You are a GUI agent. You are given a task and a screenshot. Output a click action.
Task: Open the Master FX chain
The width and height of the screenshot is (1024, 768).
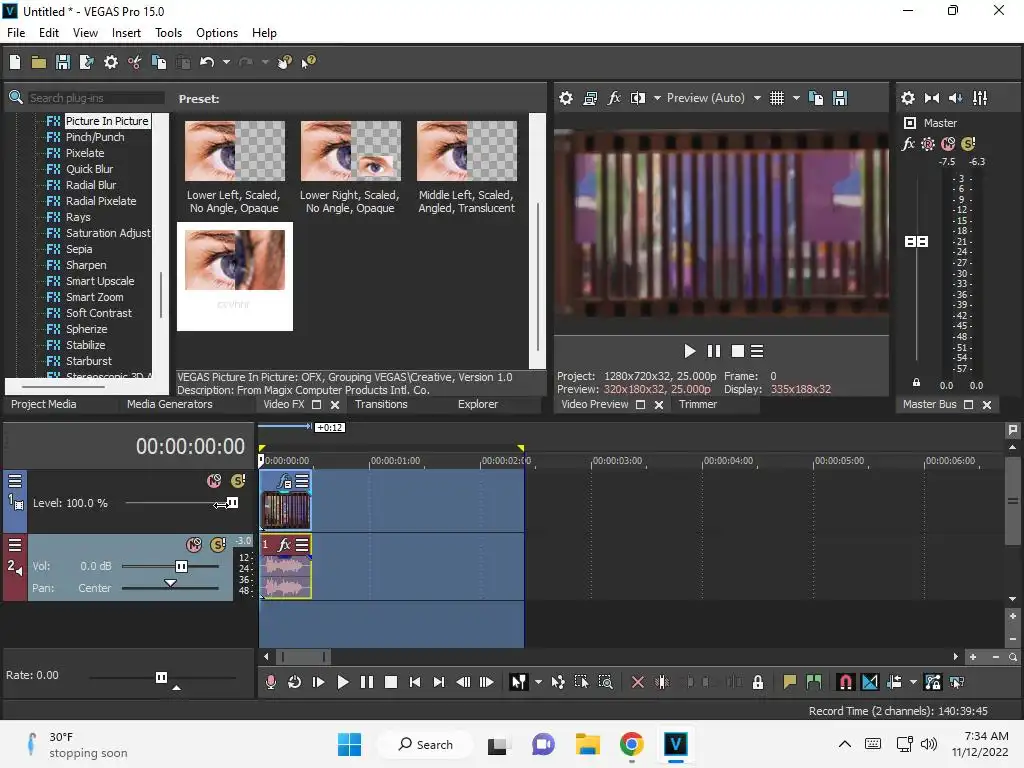[908, 144]
